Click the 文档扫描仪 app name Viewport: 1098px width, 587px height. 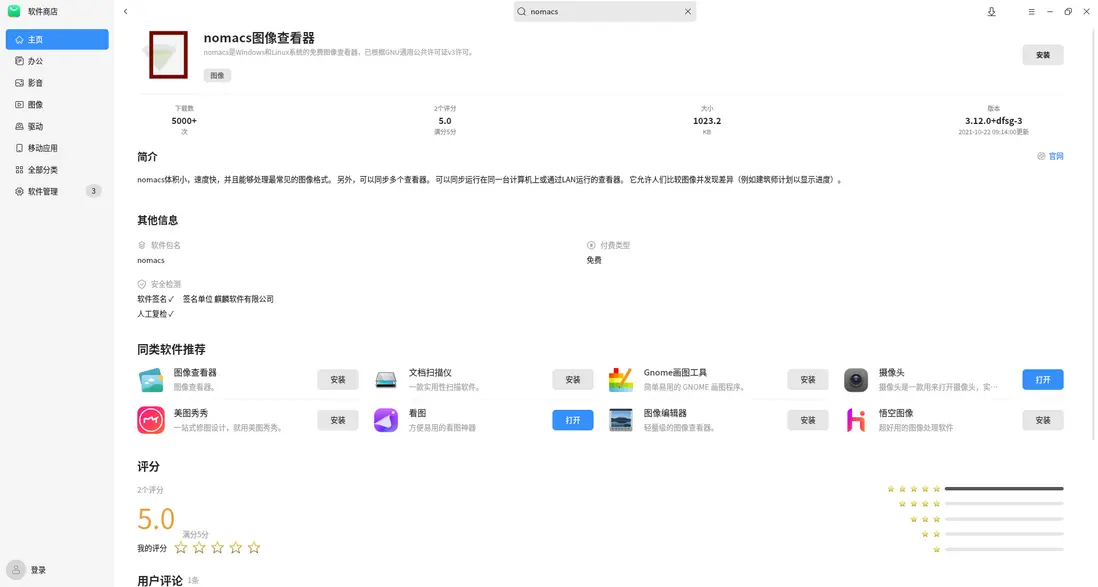pos(430,373)
